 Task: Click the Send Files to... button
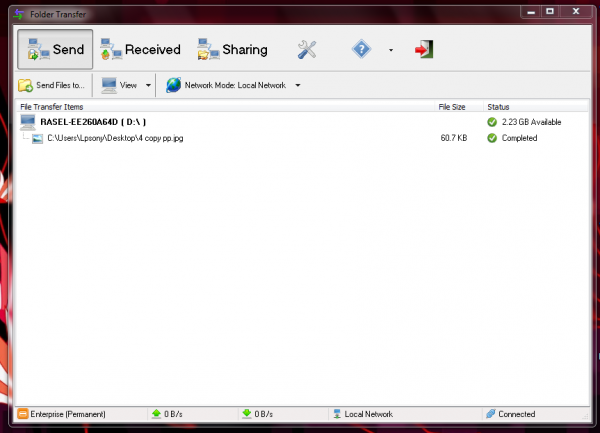tap(51, 85)
